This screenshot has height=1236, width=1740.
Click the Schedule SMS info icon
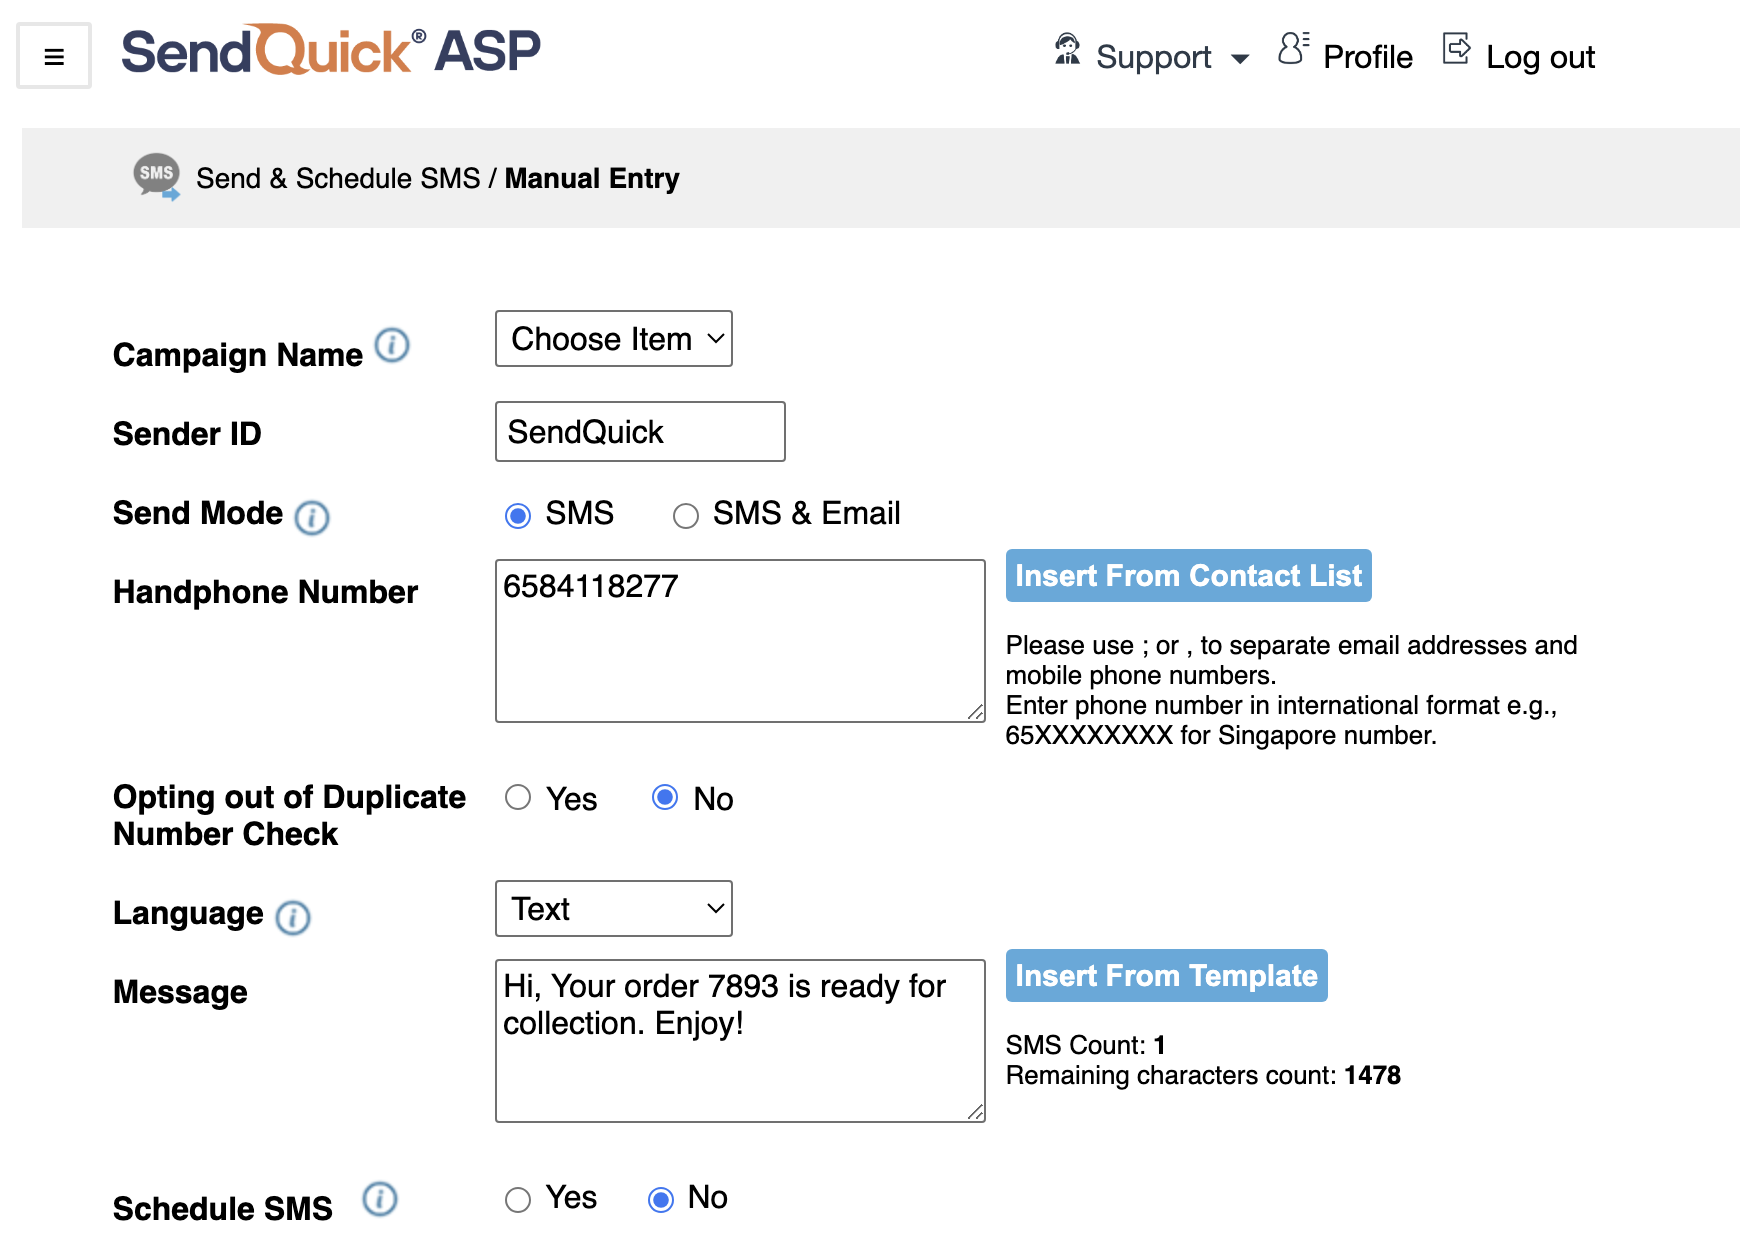pyautogui.click(x=380, y=1199)
